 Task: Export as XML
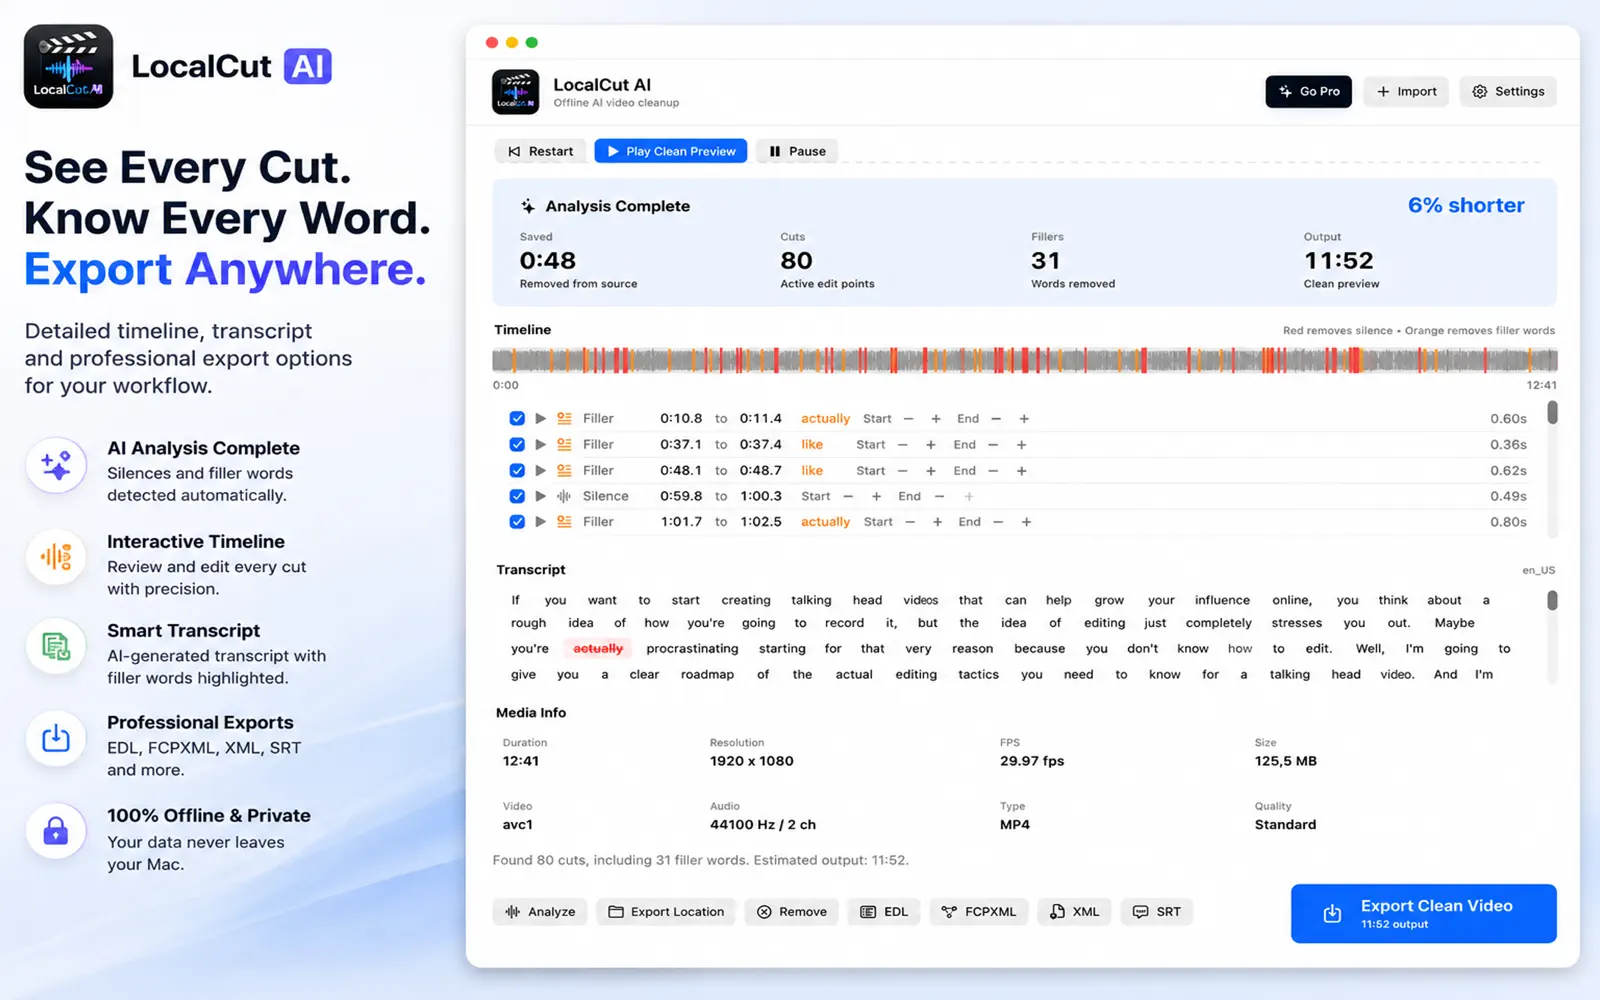[1074, 912]
